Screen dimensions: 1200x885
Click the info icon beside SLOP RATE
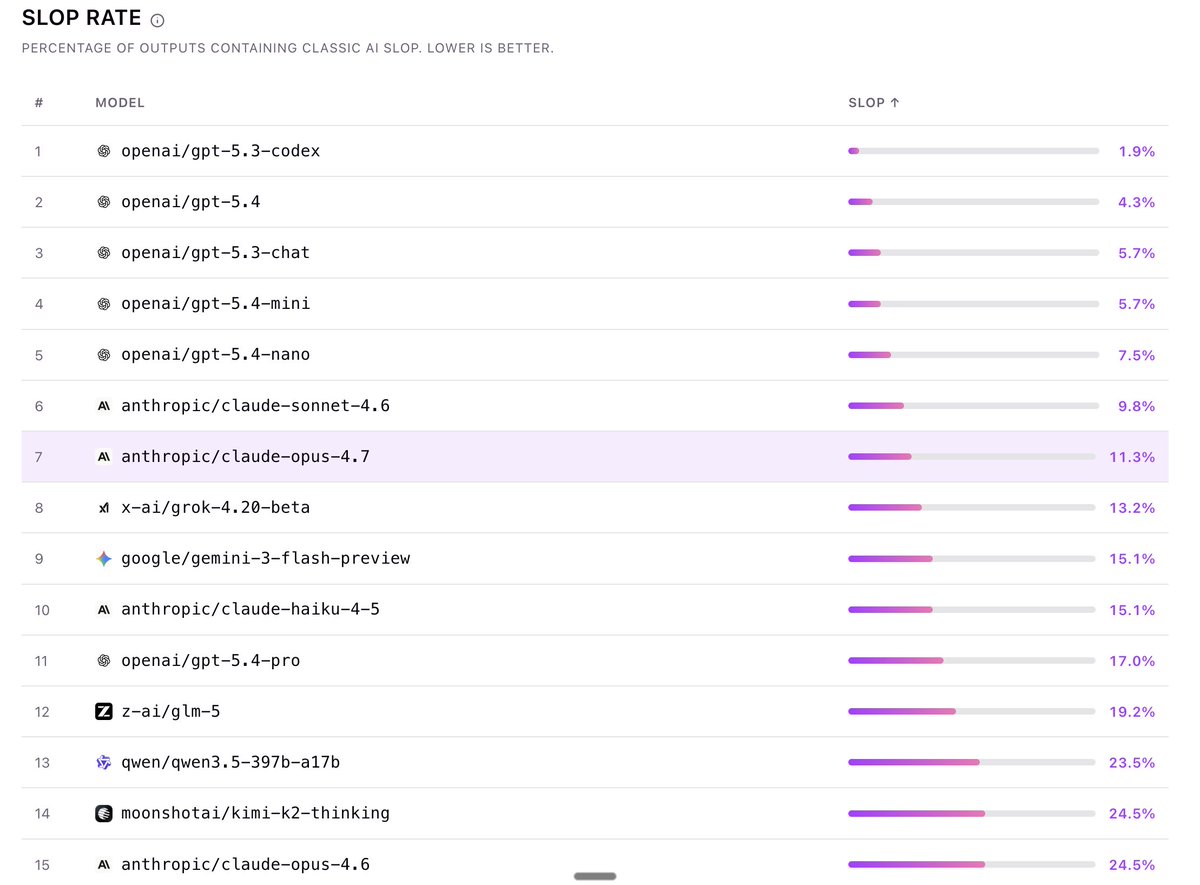(157, 21)
